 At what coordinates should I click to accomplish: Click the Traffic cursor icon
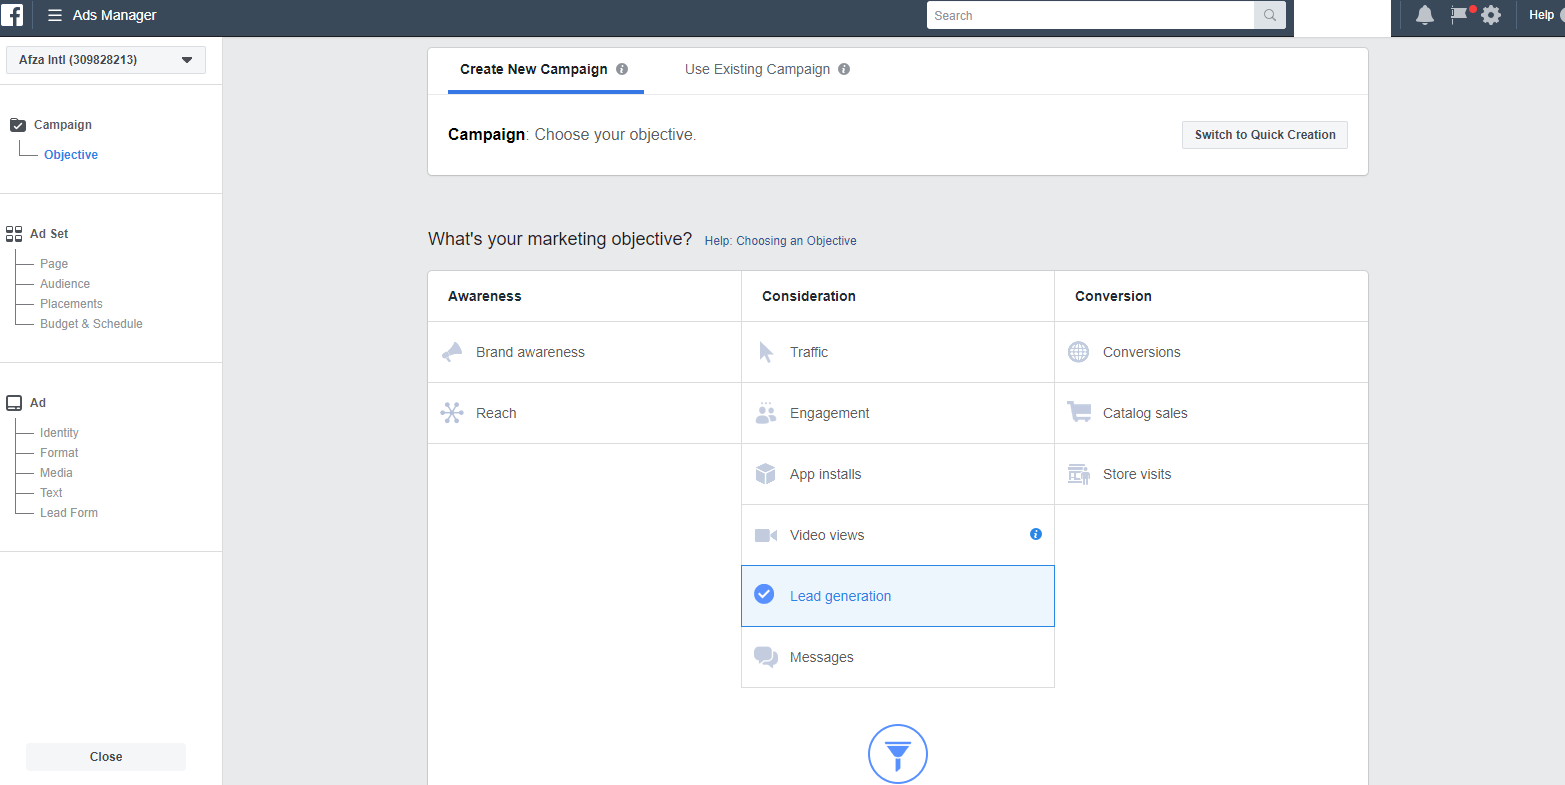(766, 352)
